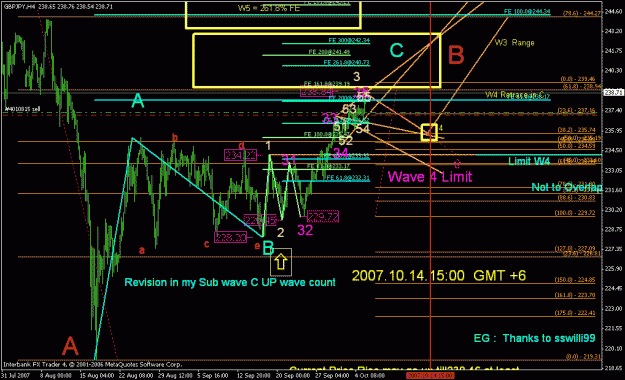Click the 'EG : Thanks to sswilli99' text

coord(534,338)
